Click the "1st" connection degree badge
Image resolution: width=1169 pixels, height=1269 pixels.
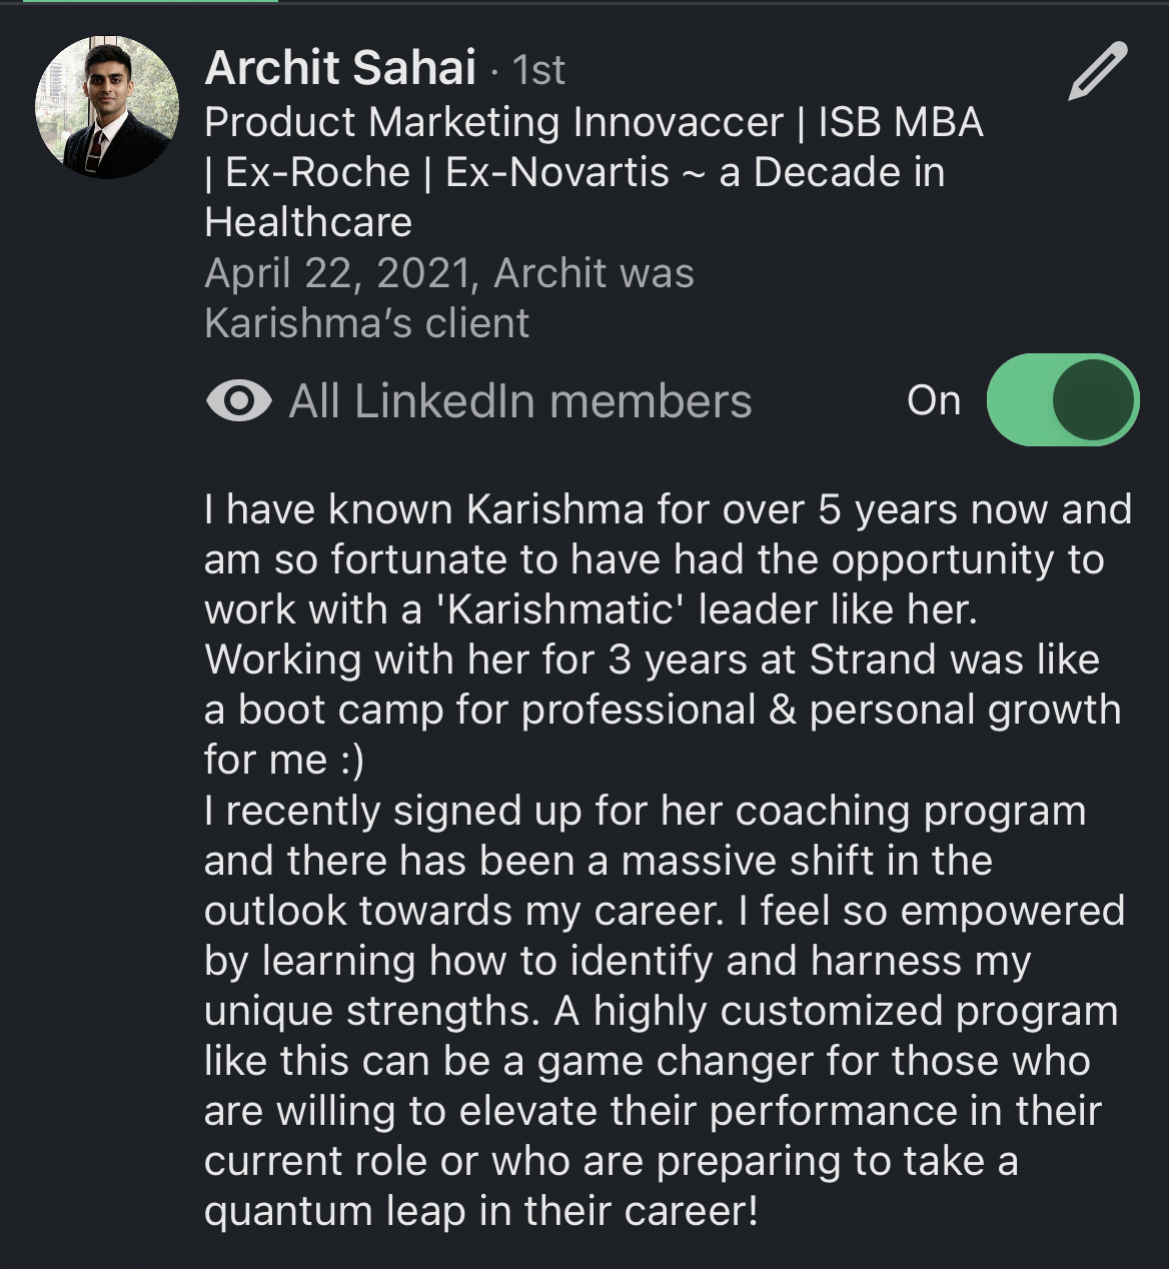click(x=538, y=70)
